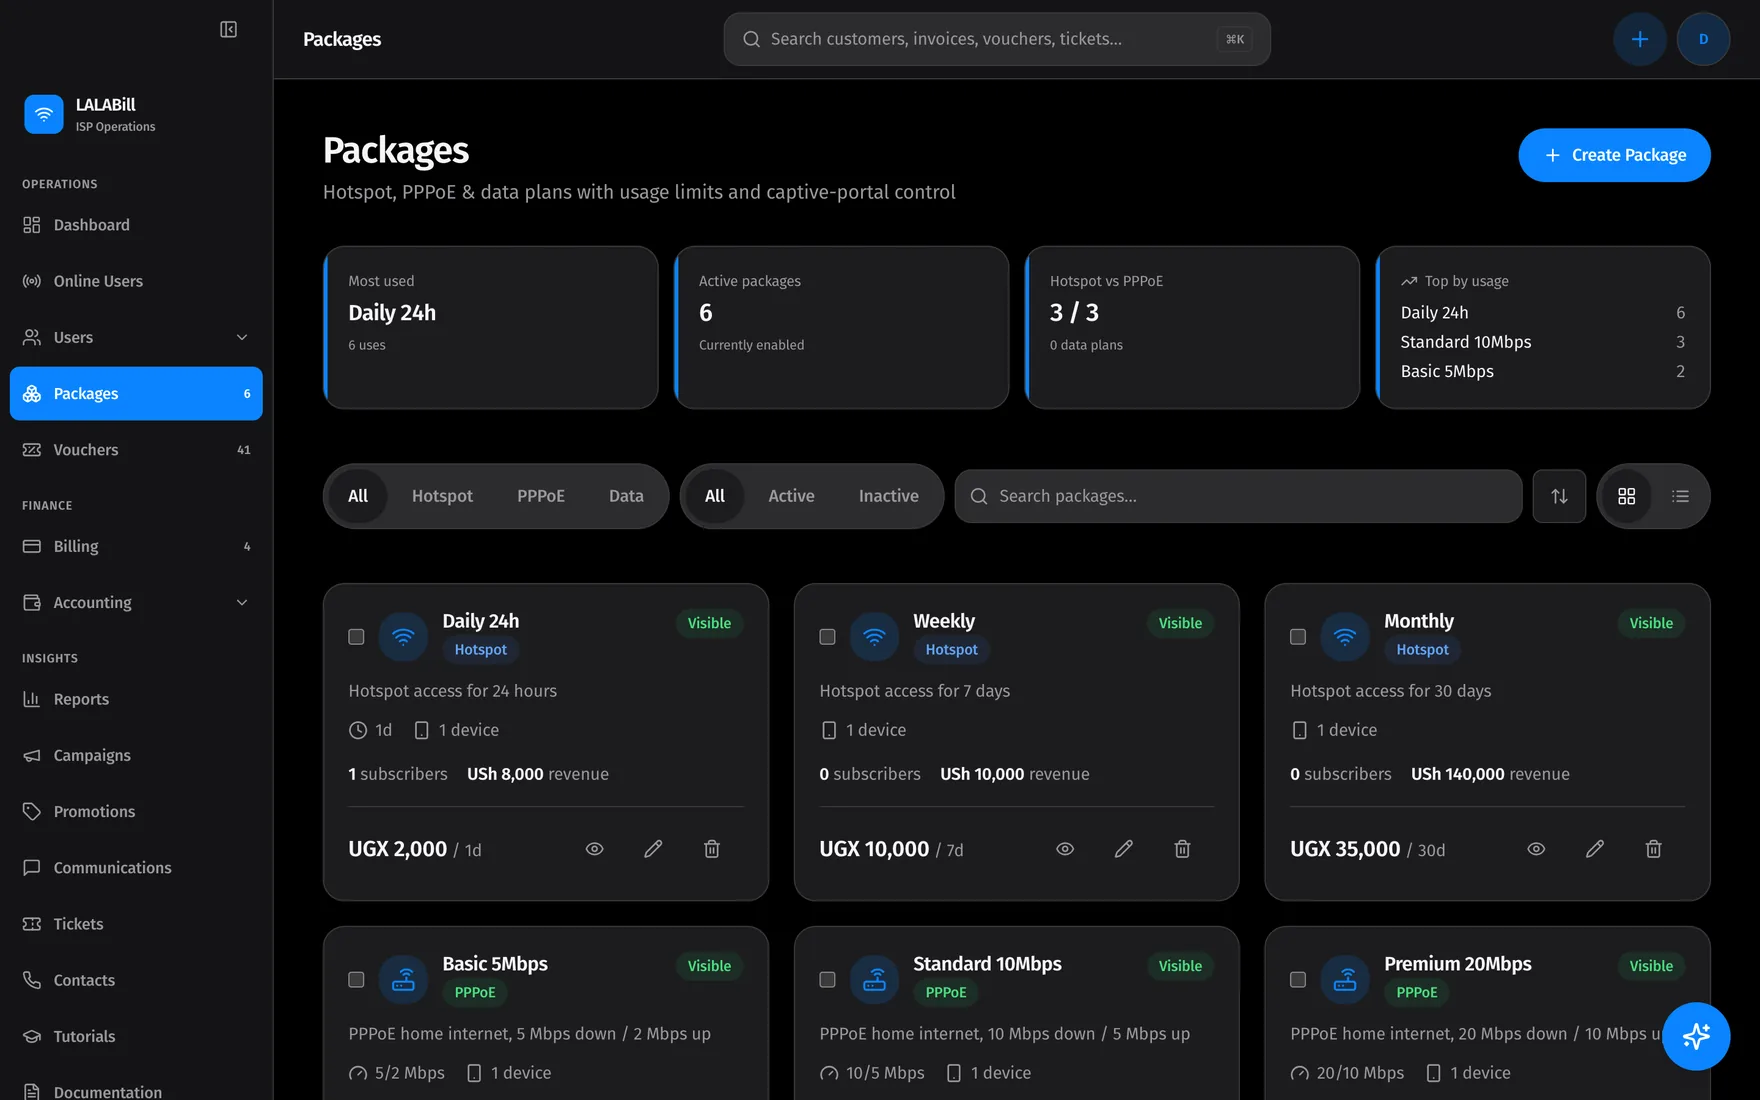Click the clock icon beside 1d duration
Image resolution: width=1760 pixels, height=1100 pixels.
pos(358,730)
